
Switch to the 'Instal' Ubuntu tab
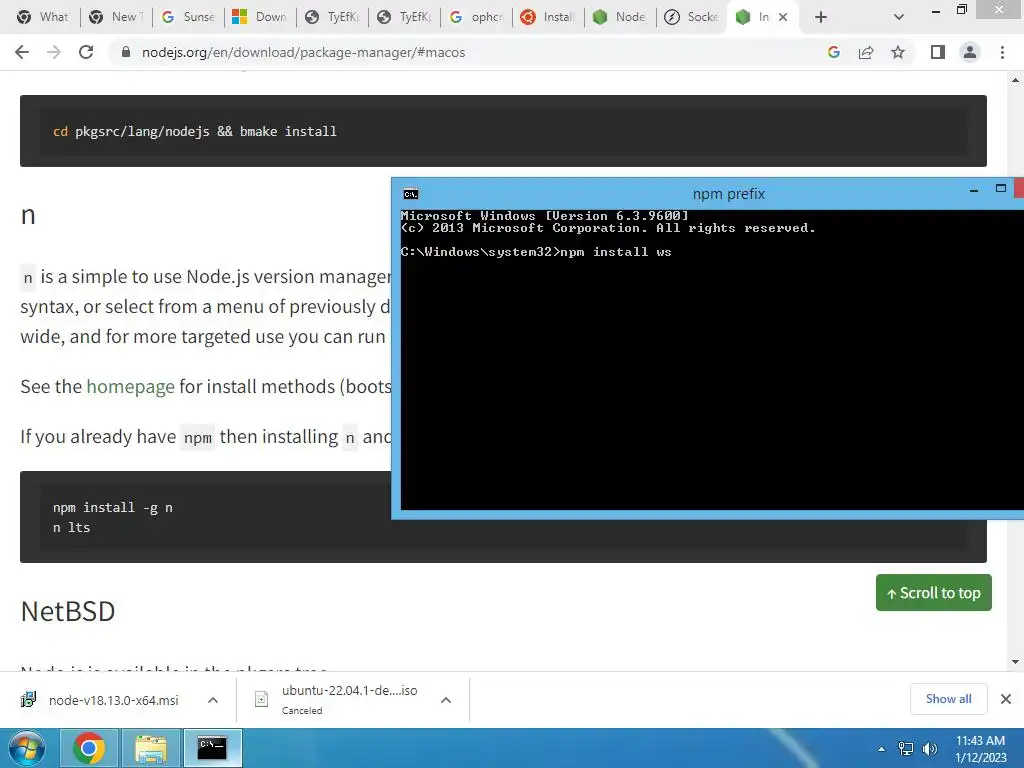(x=548, y=17)
